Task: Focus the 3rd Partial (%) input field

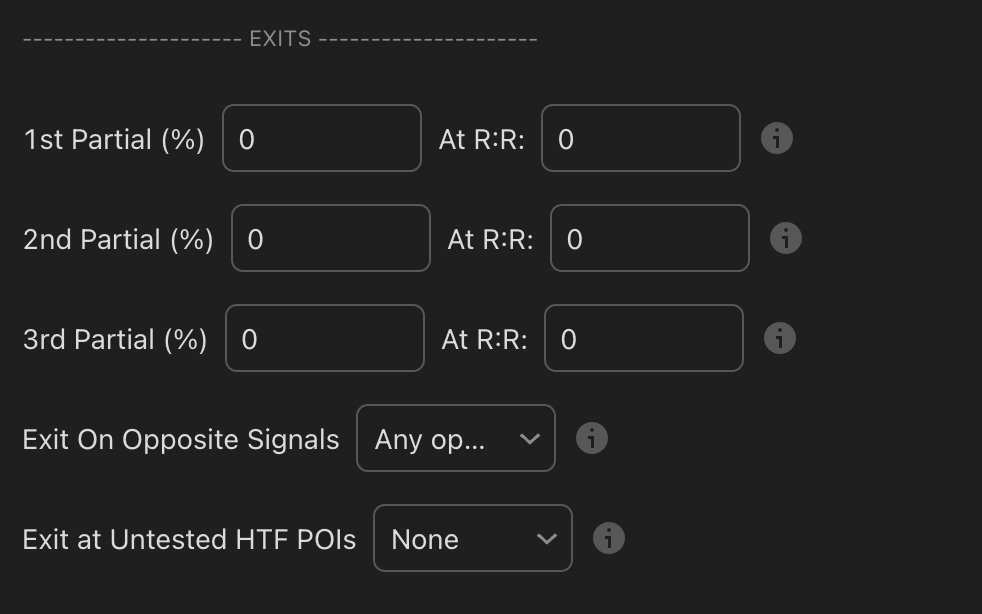Action: pos(324,338)
